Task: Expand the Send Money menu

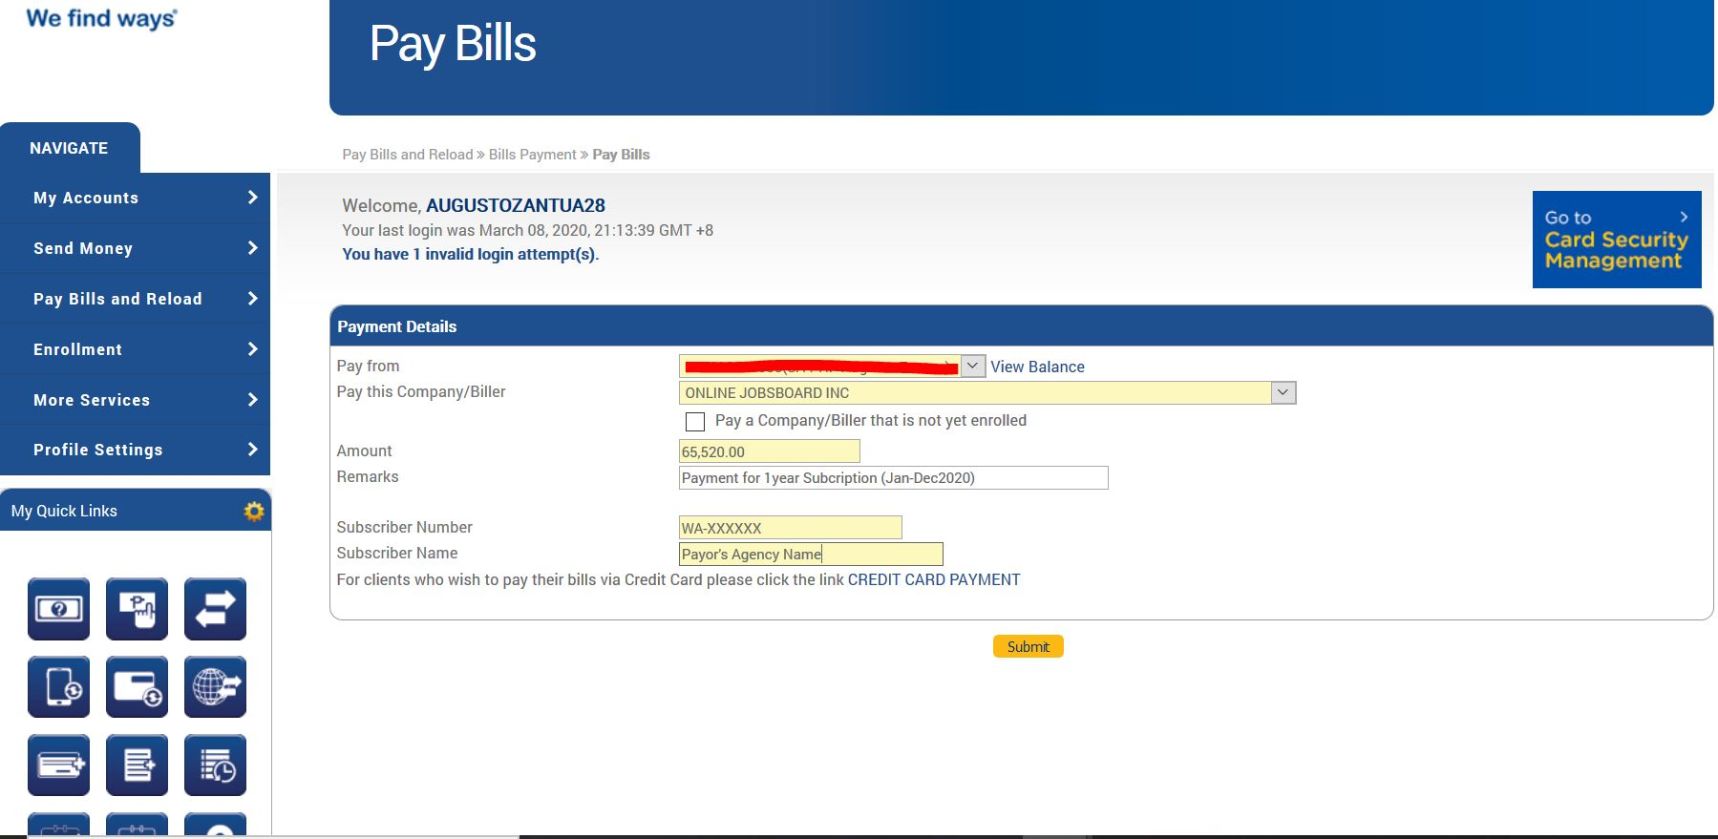Action: tap(135, 248)
